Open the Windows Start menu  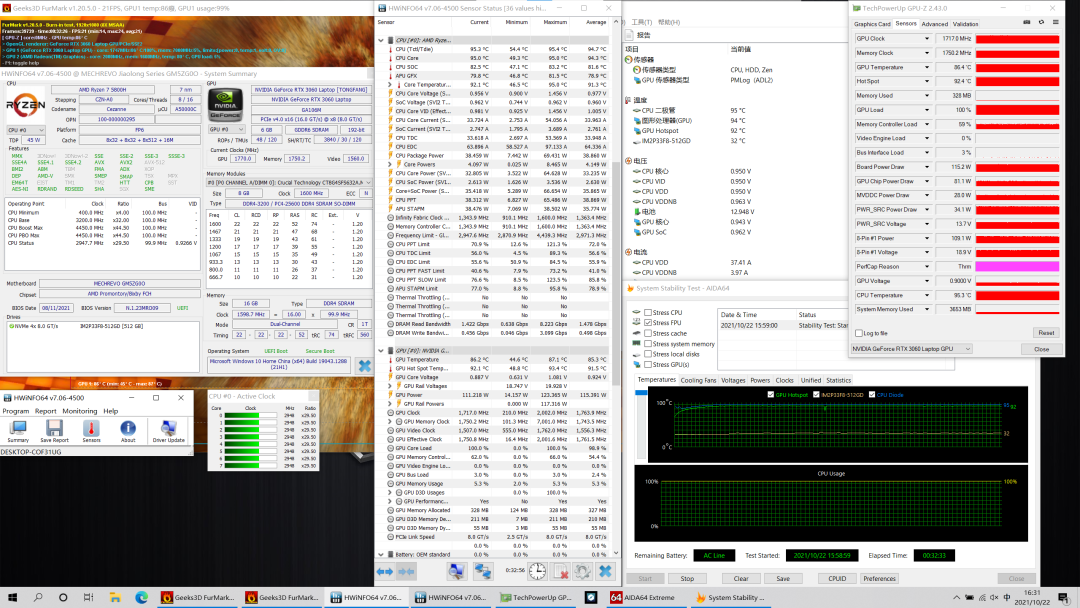12,598
